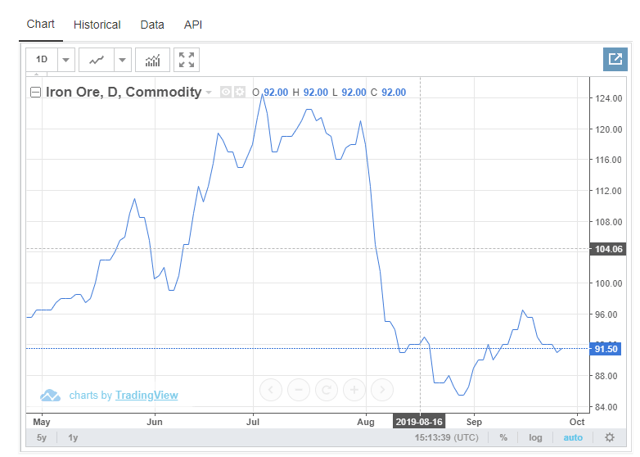Select the 5y time range

(x=41, y=438)
